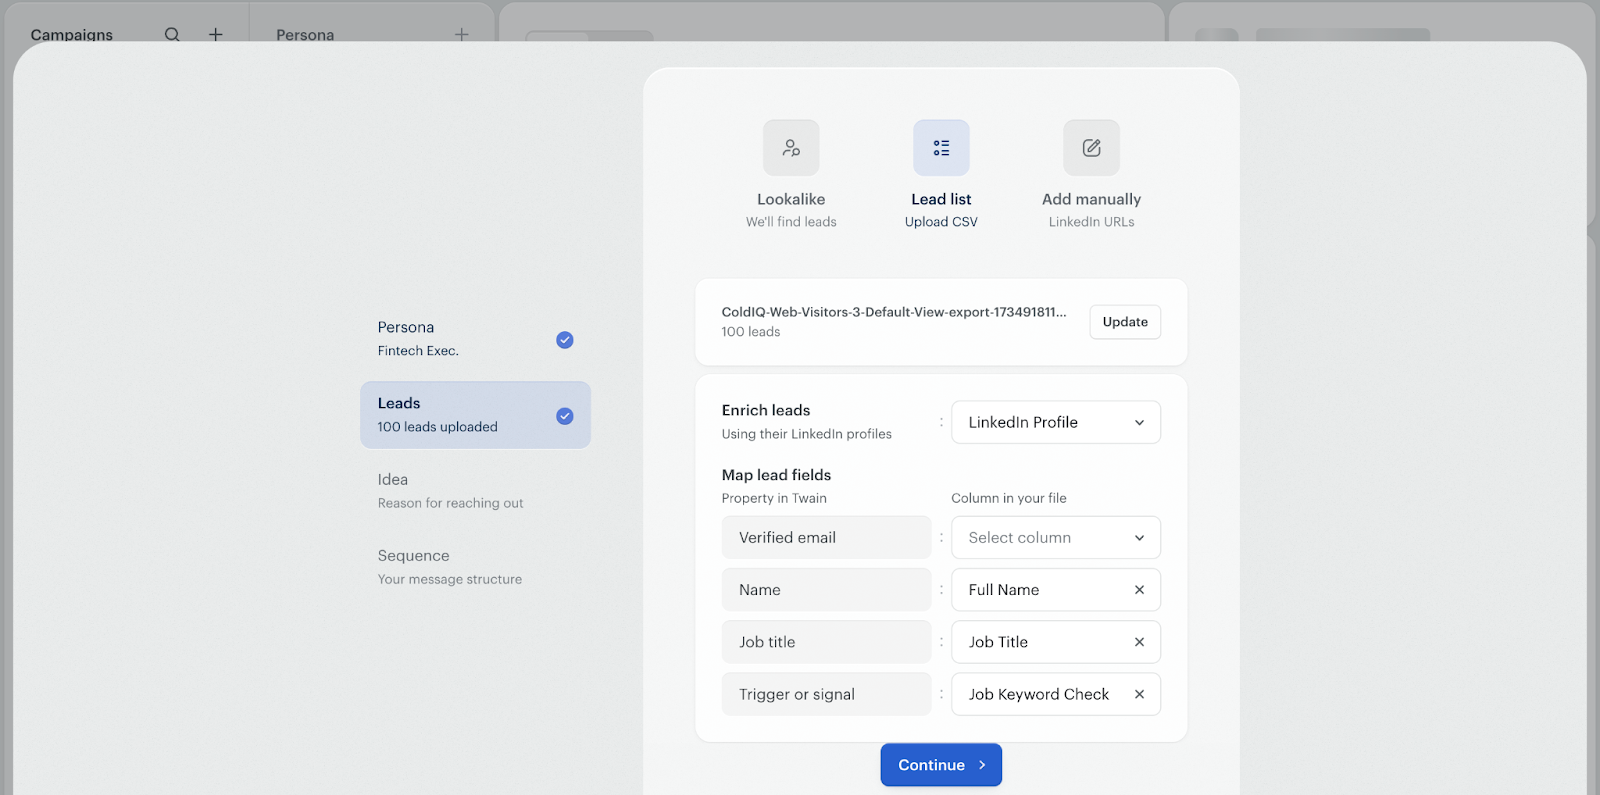Expand the Select column dropdown for Verified email
The height and width of the screenshot is (795, 1600).
point(1055,538)
